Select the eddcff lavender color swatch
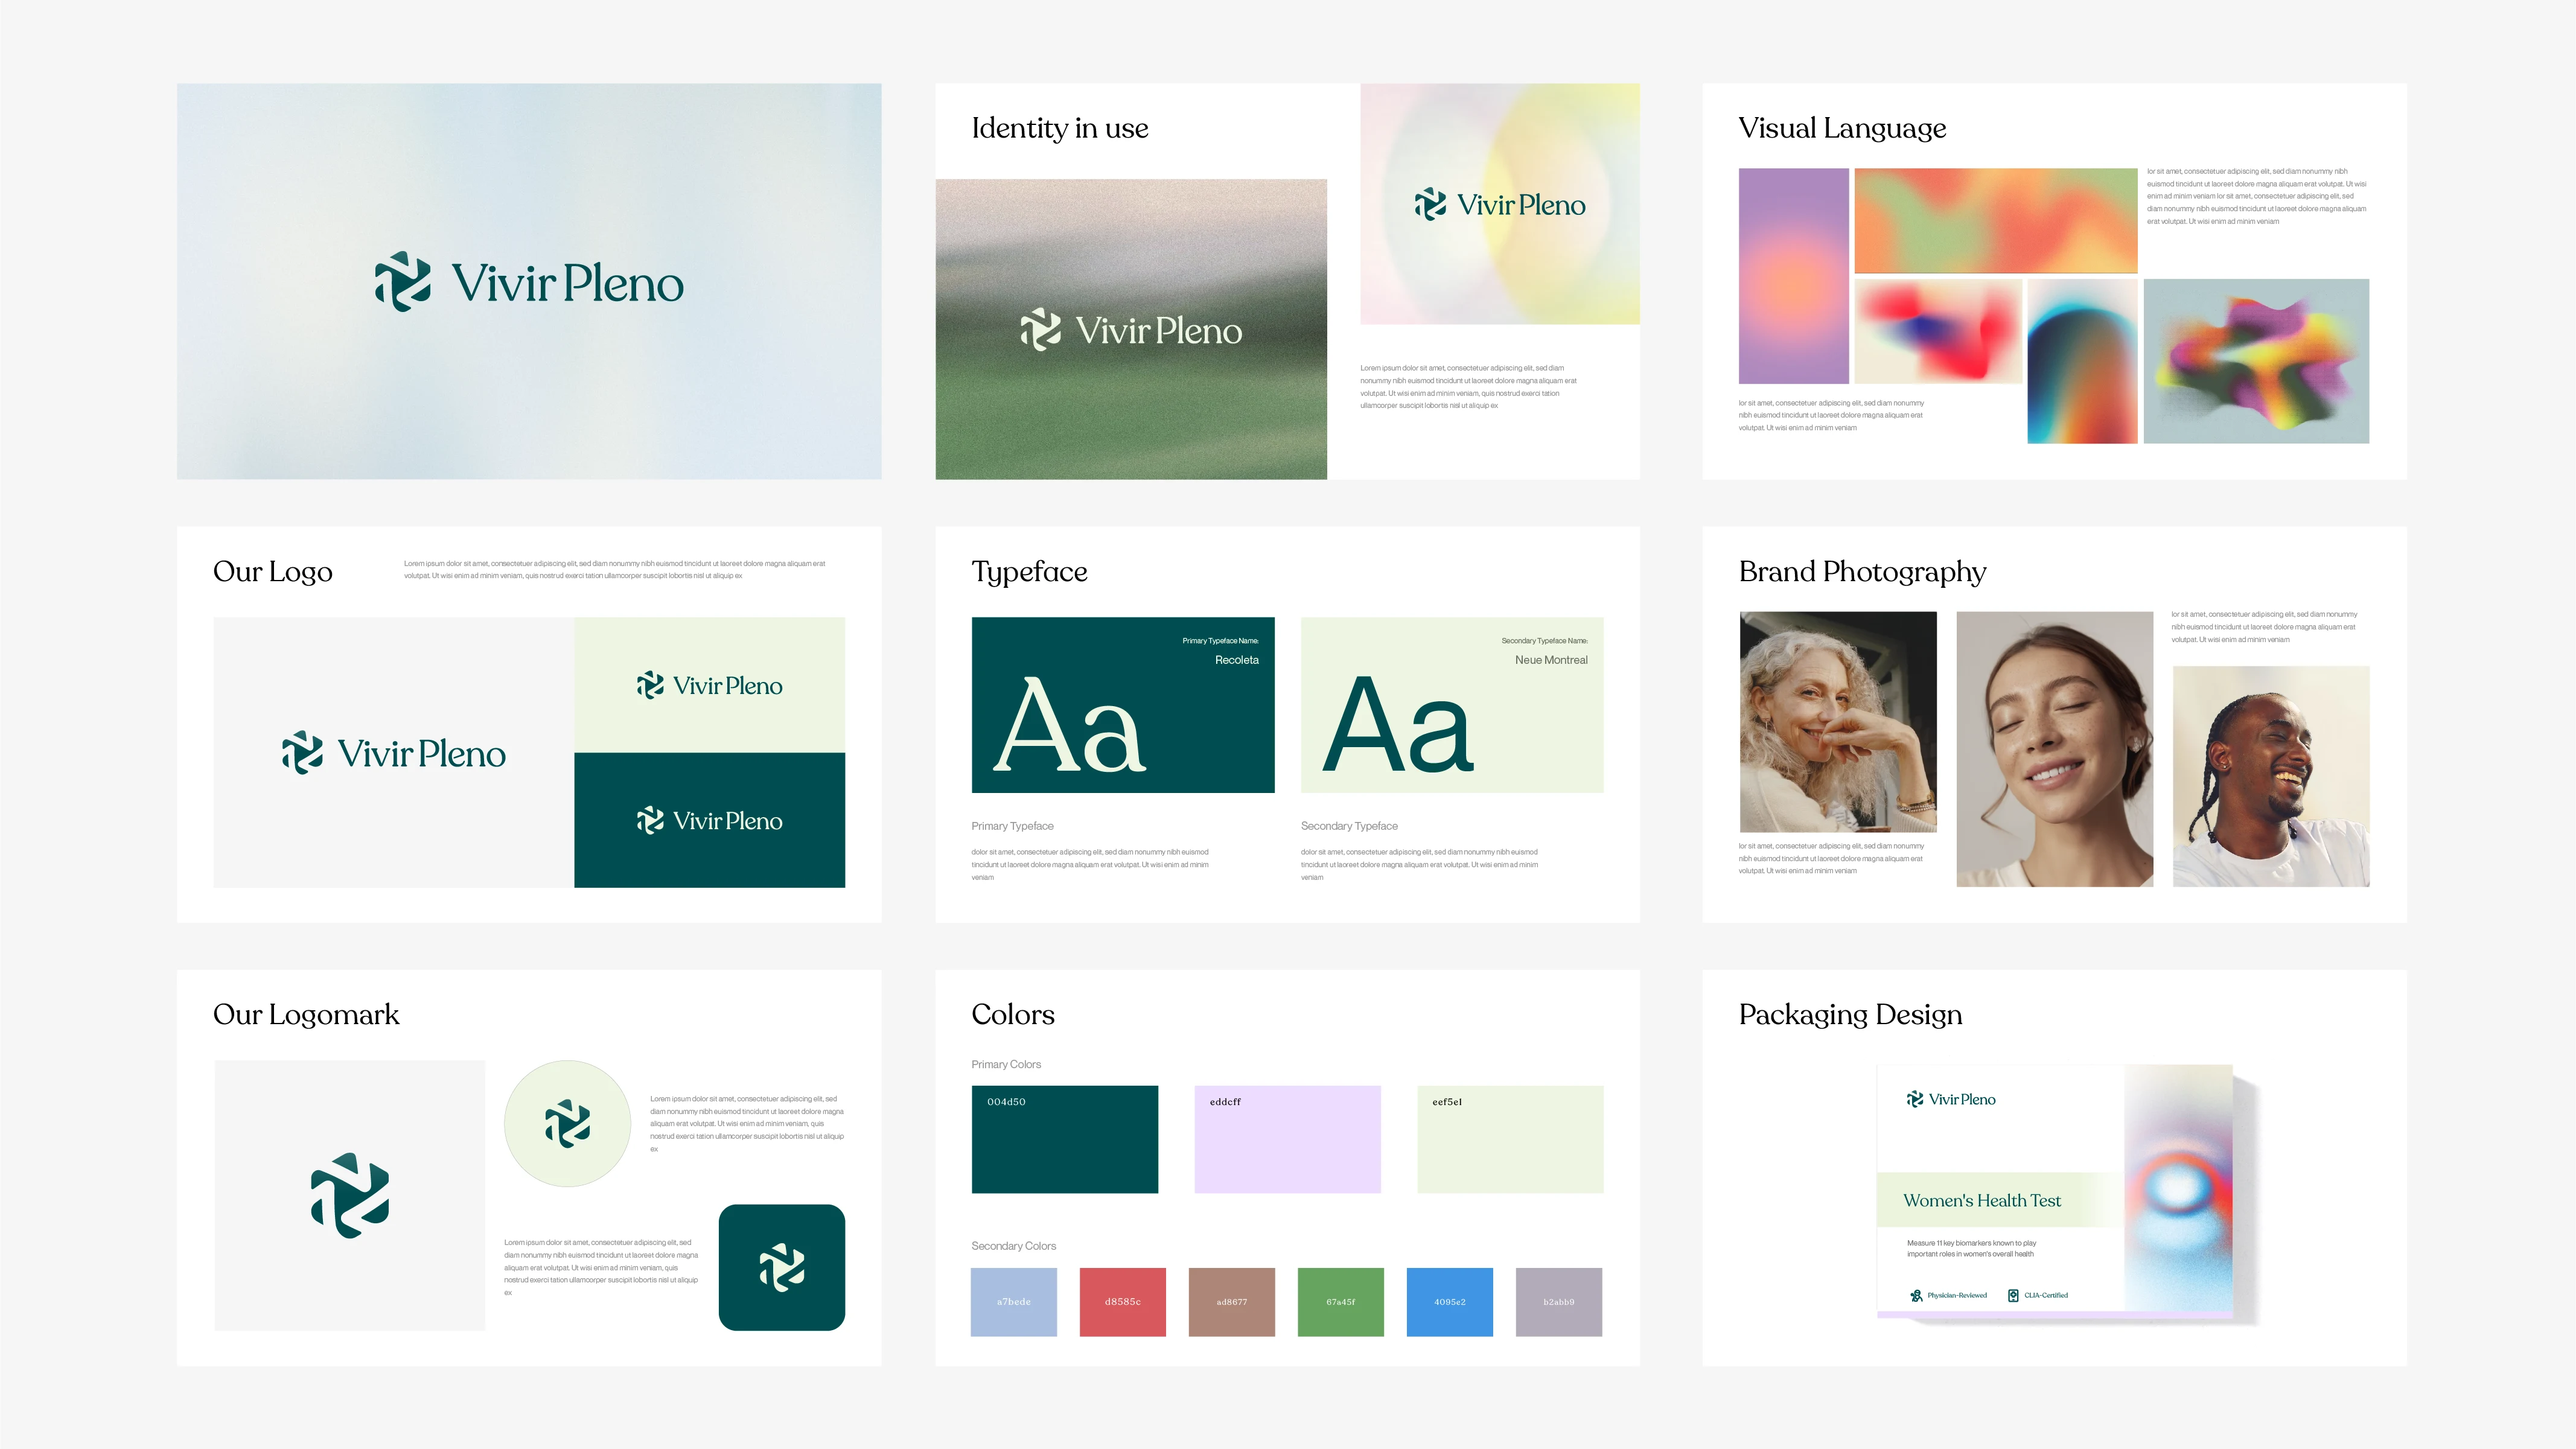The height and width of the screenshot is (1449, 2576). click(1287, 1139)
